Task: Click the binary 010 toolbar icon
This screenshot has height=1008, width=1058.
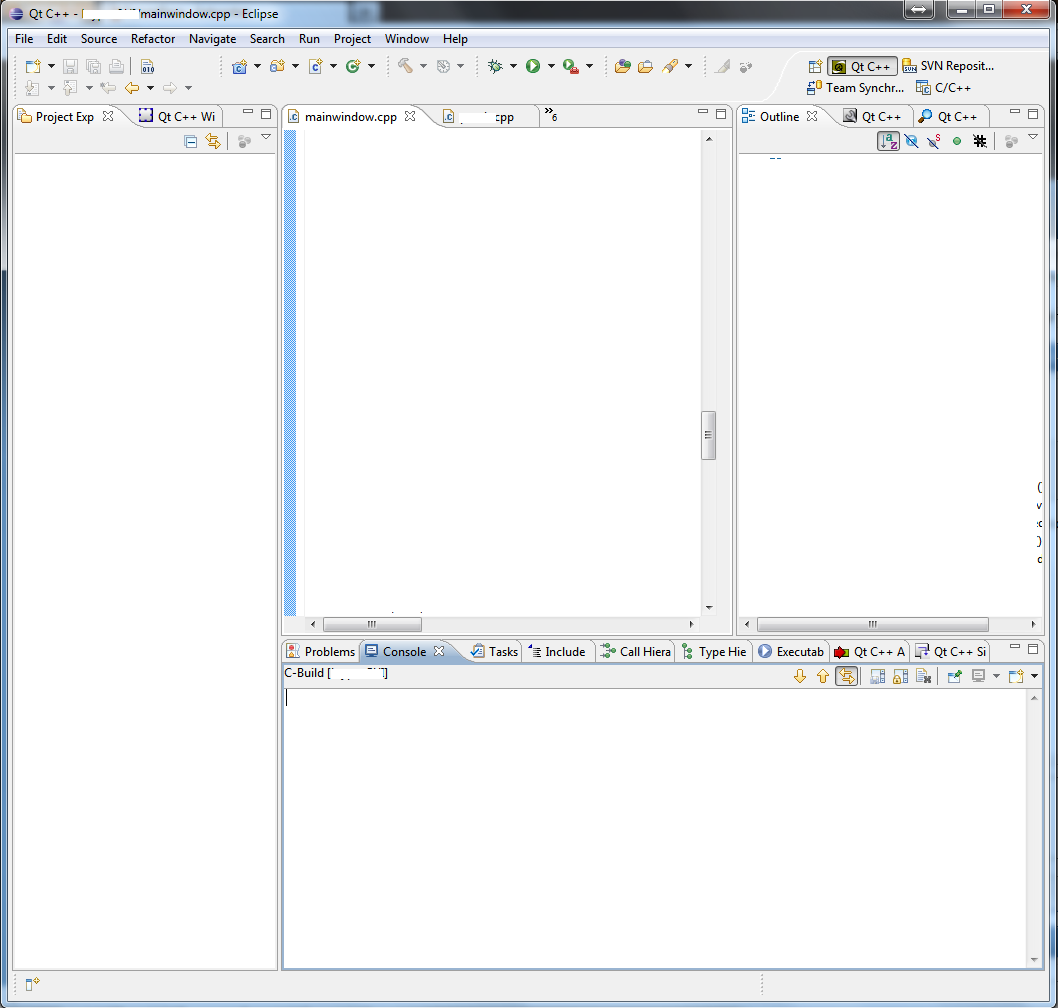Action: pyautogui.click(x=147, y=66)
